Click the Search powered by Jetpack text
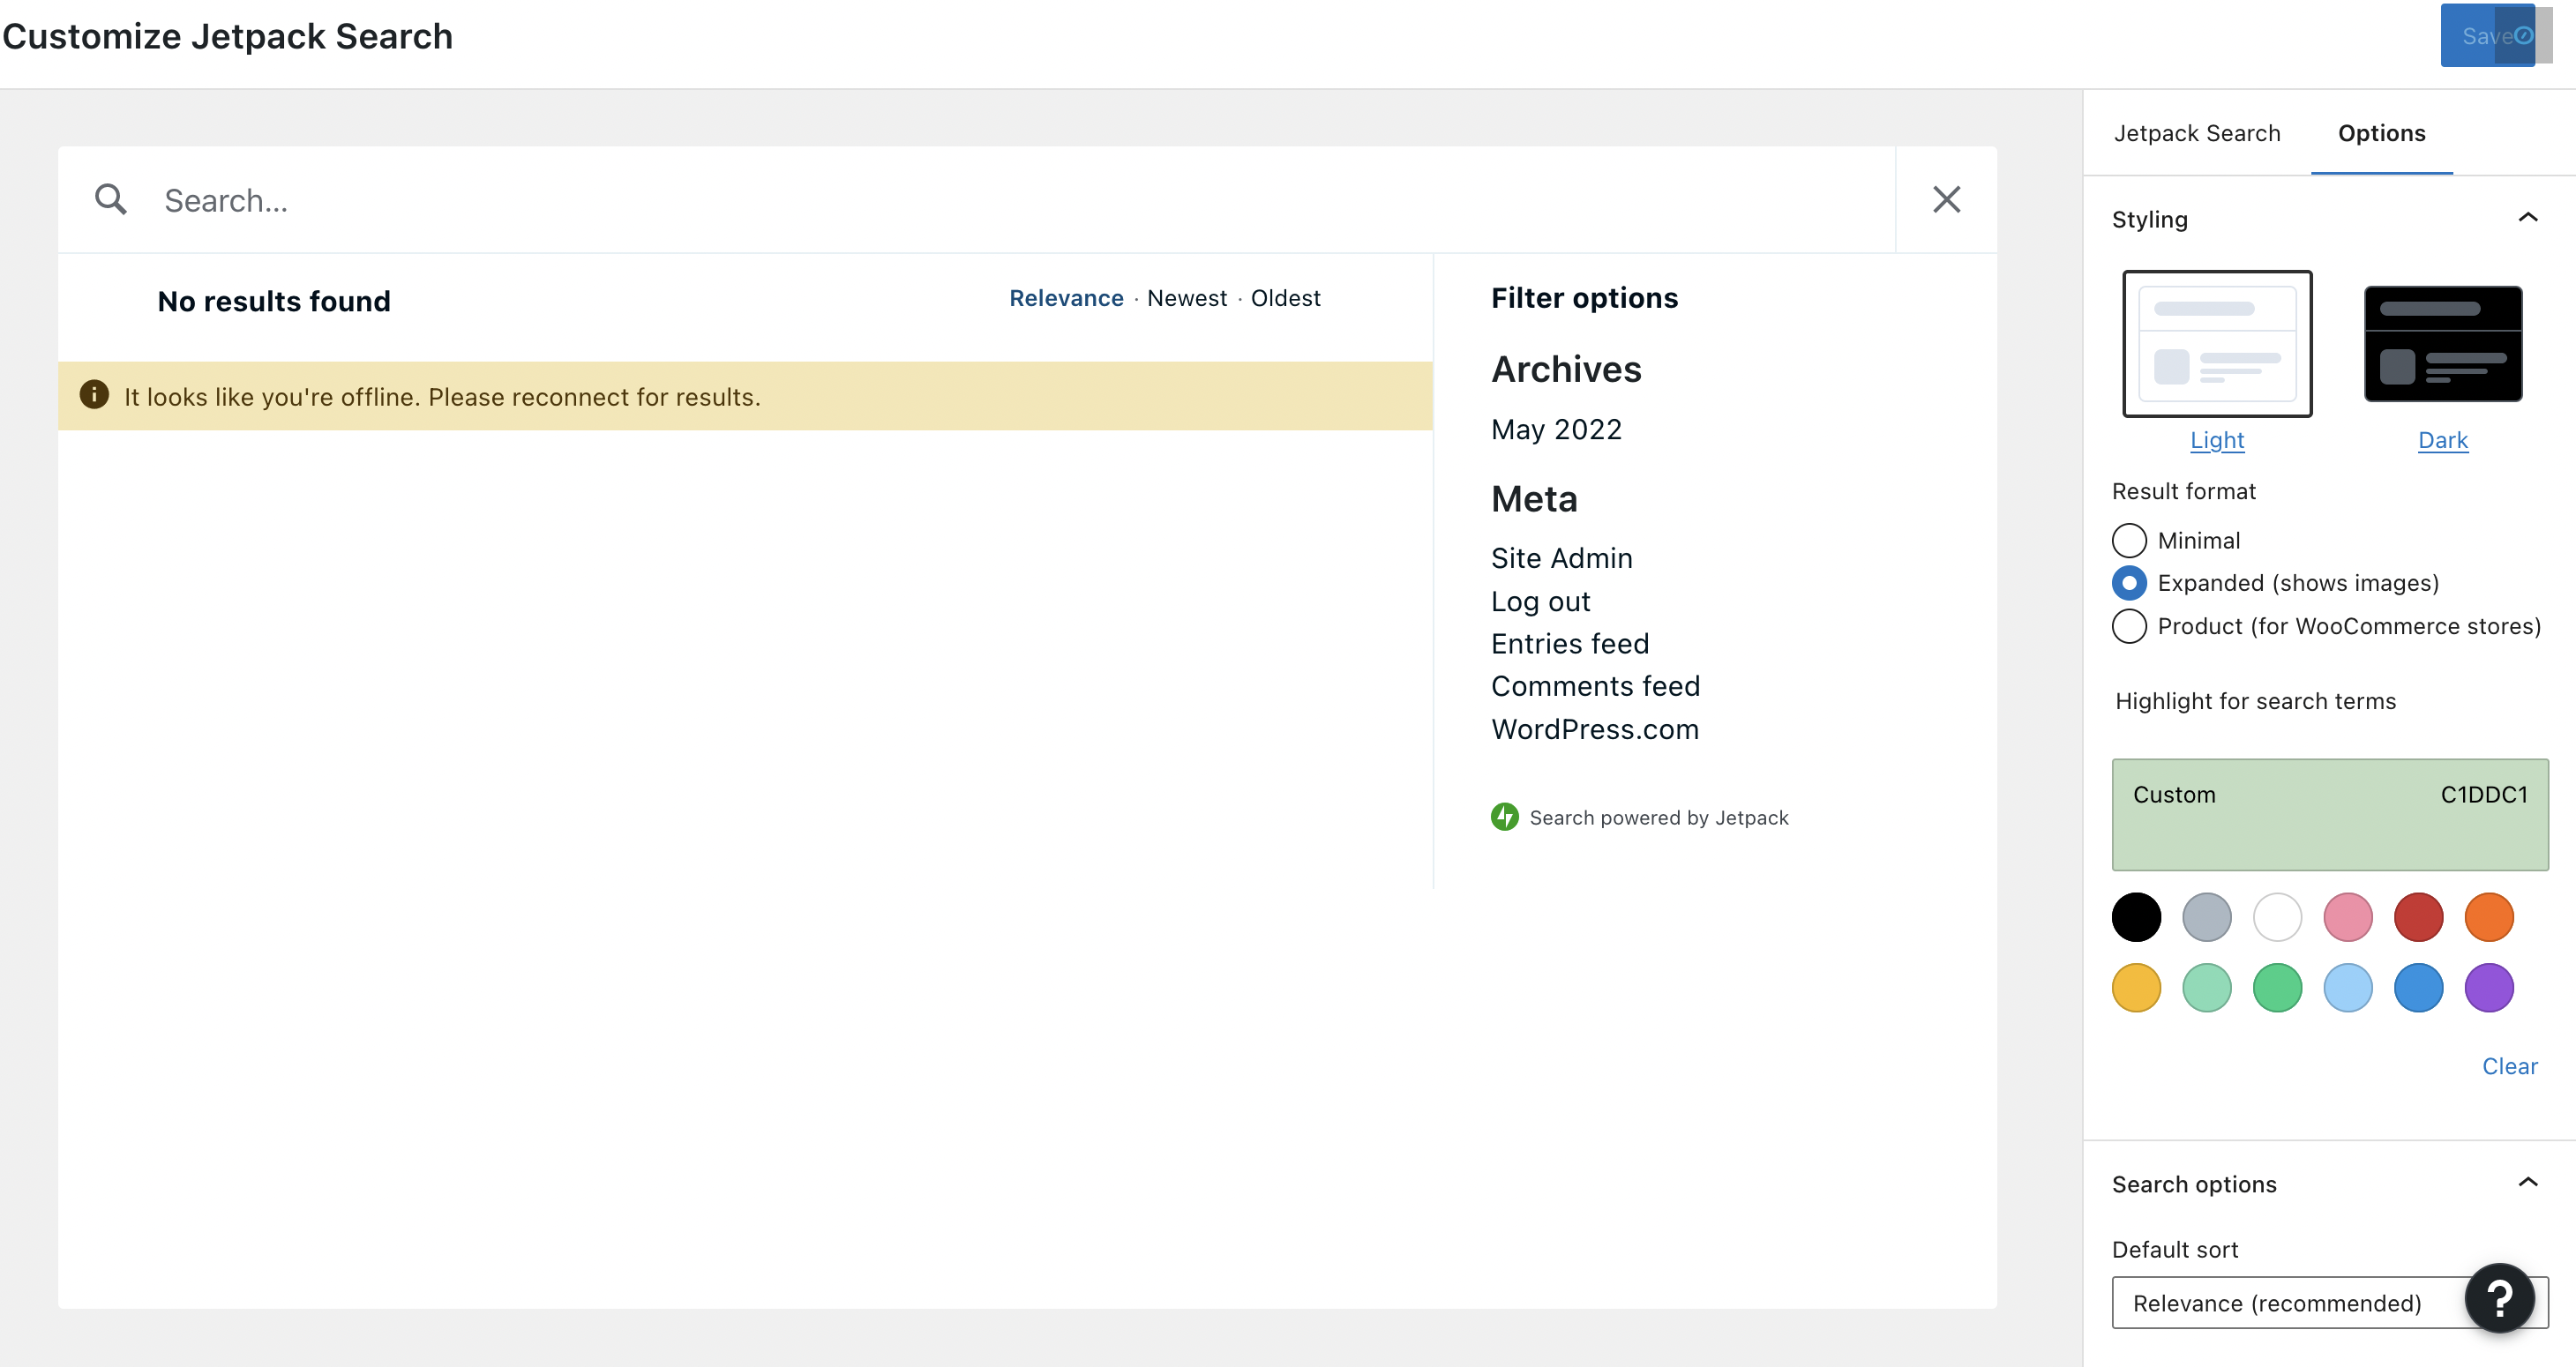This screenshot has height=1367, width=2576. pyautogui.click(x=1659, y=818)
